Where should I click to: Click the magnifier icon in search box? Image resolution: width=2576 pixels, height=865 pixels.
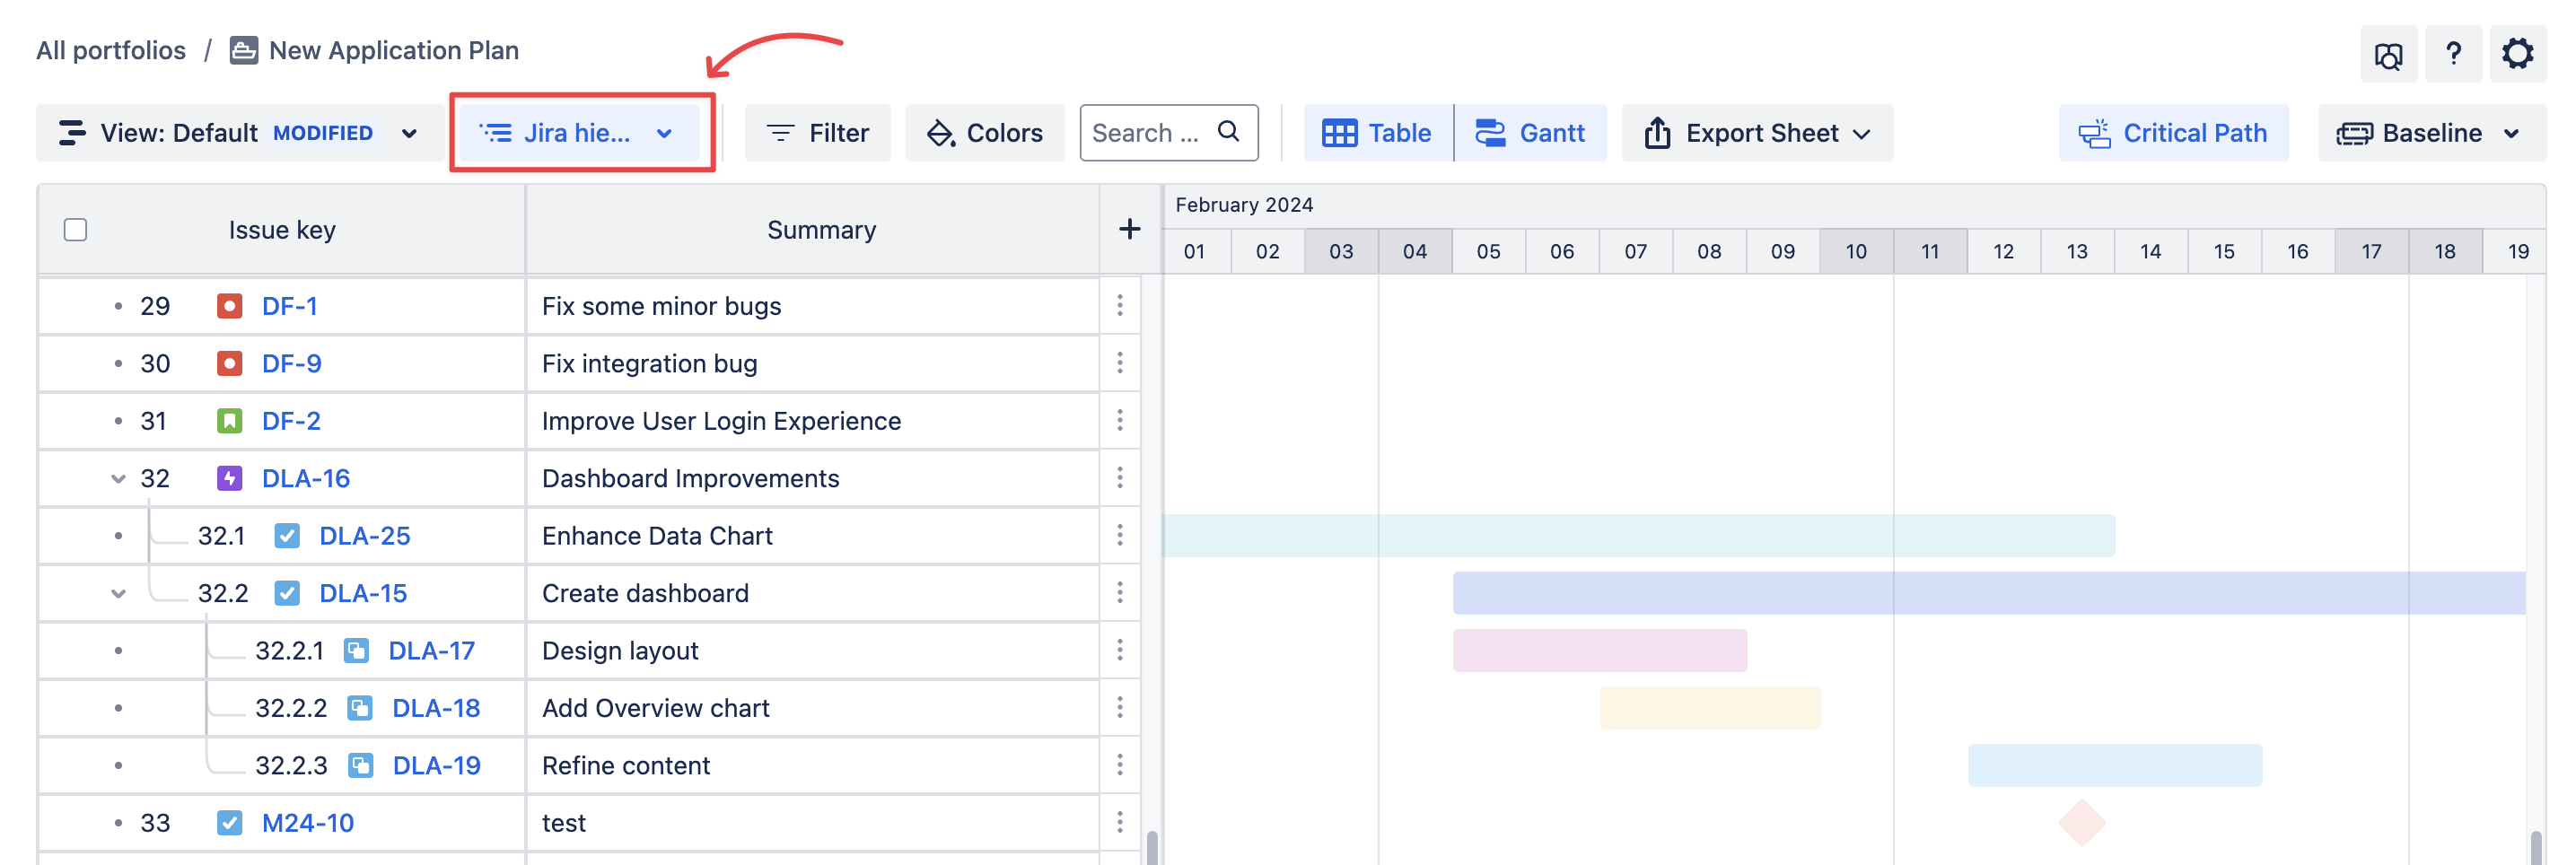pyautogui.click(x=1228, y=132)
